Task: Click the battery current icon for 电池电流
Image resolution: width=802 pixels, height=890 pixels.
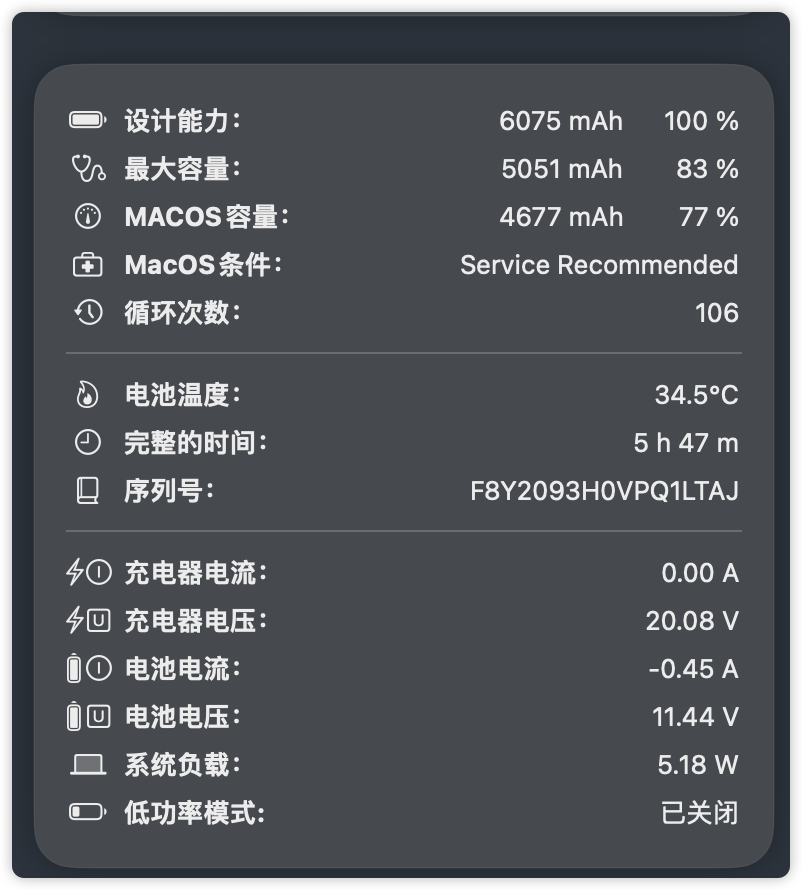Action: coord(89,669)
